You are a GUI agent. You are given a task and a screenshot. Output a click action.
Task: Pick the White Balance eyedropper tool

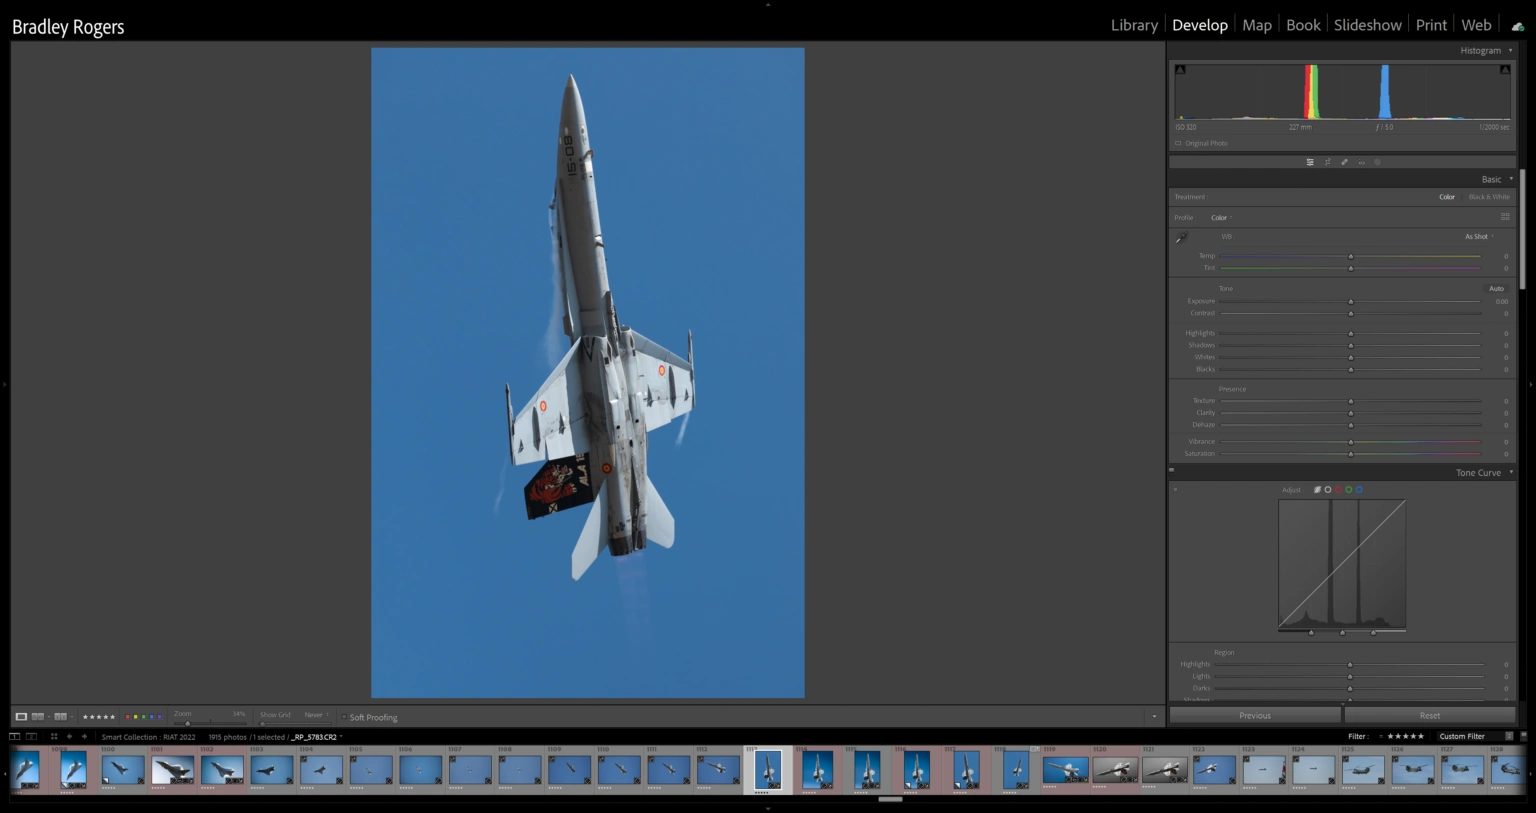coord(1182,237)
